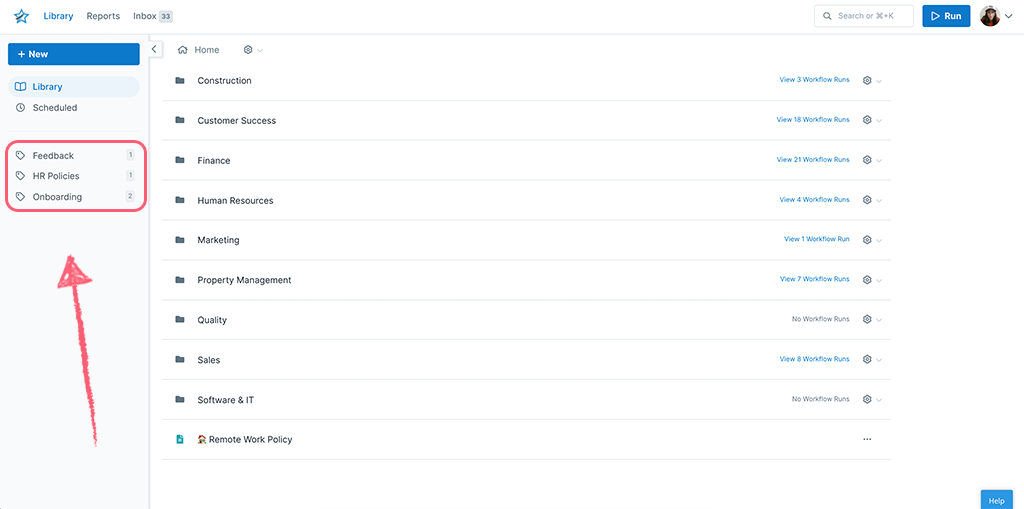1024x509 pixels.
Task: Open the Human Resources folder
Action: click(235, 201)
